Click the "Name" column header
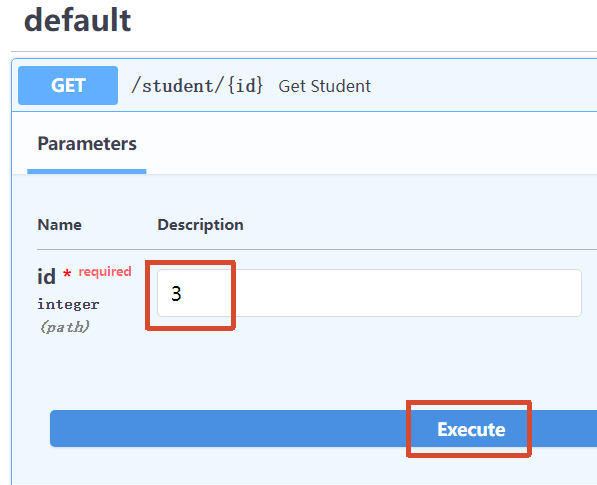The height and width of the screenshot is (485, 597). [x=59, y=225]
